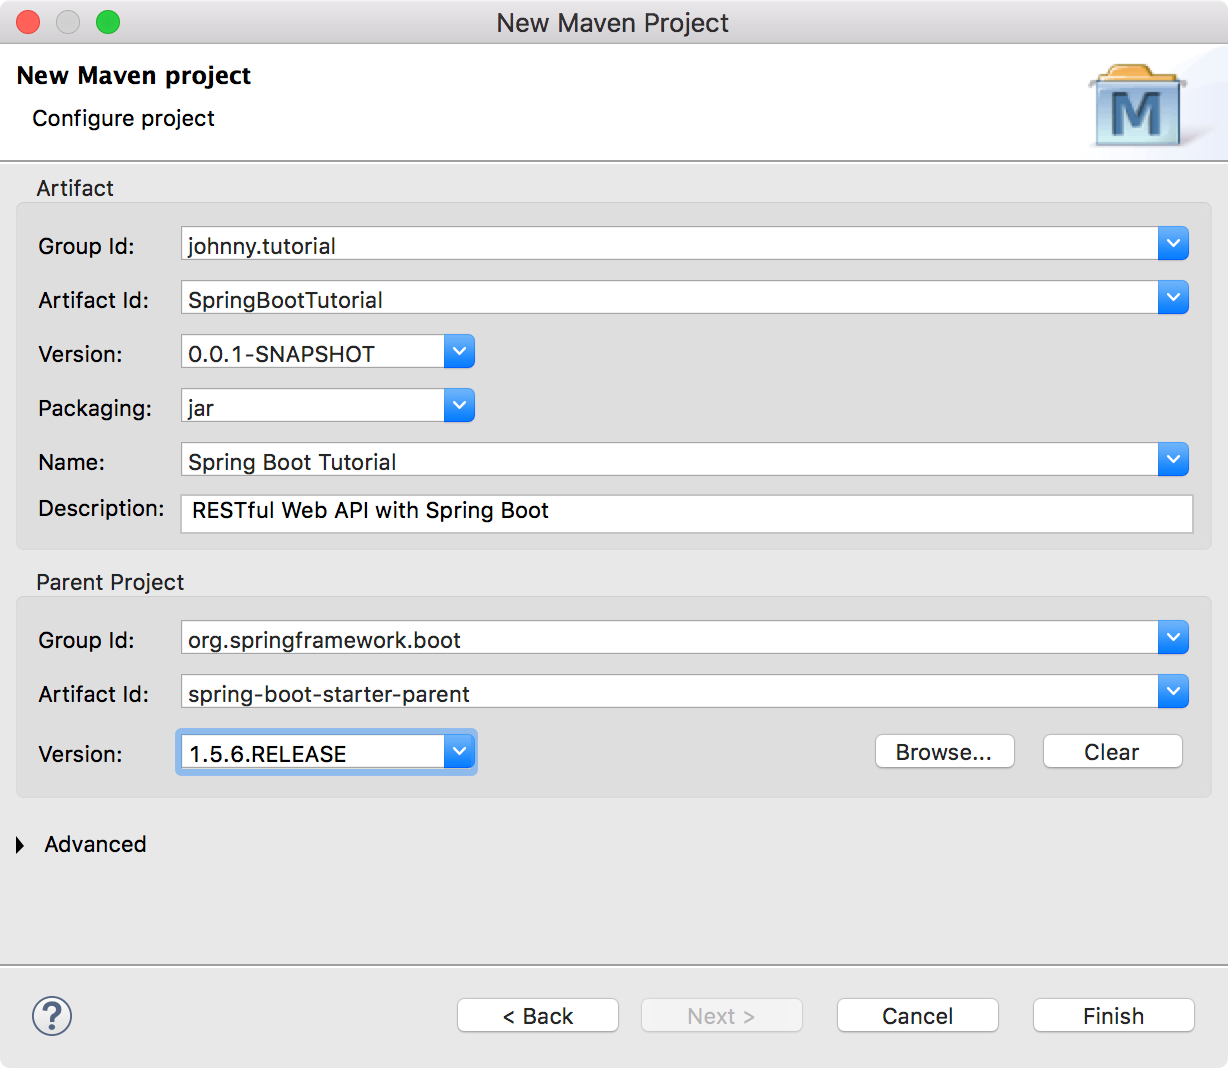Open the Name field dropdown arrow
Image resolution: width=1228 pixels, height=1068 pixels.
coord(1173,459)
